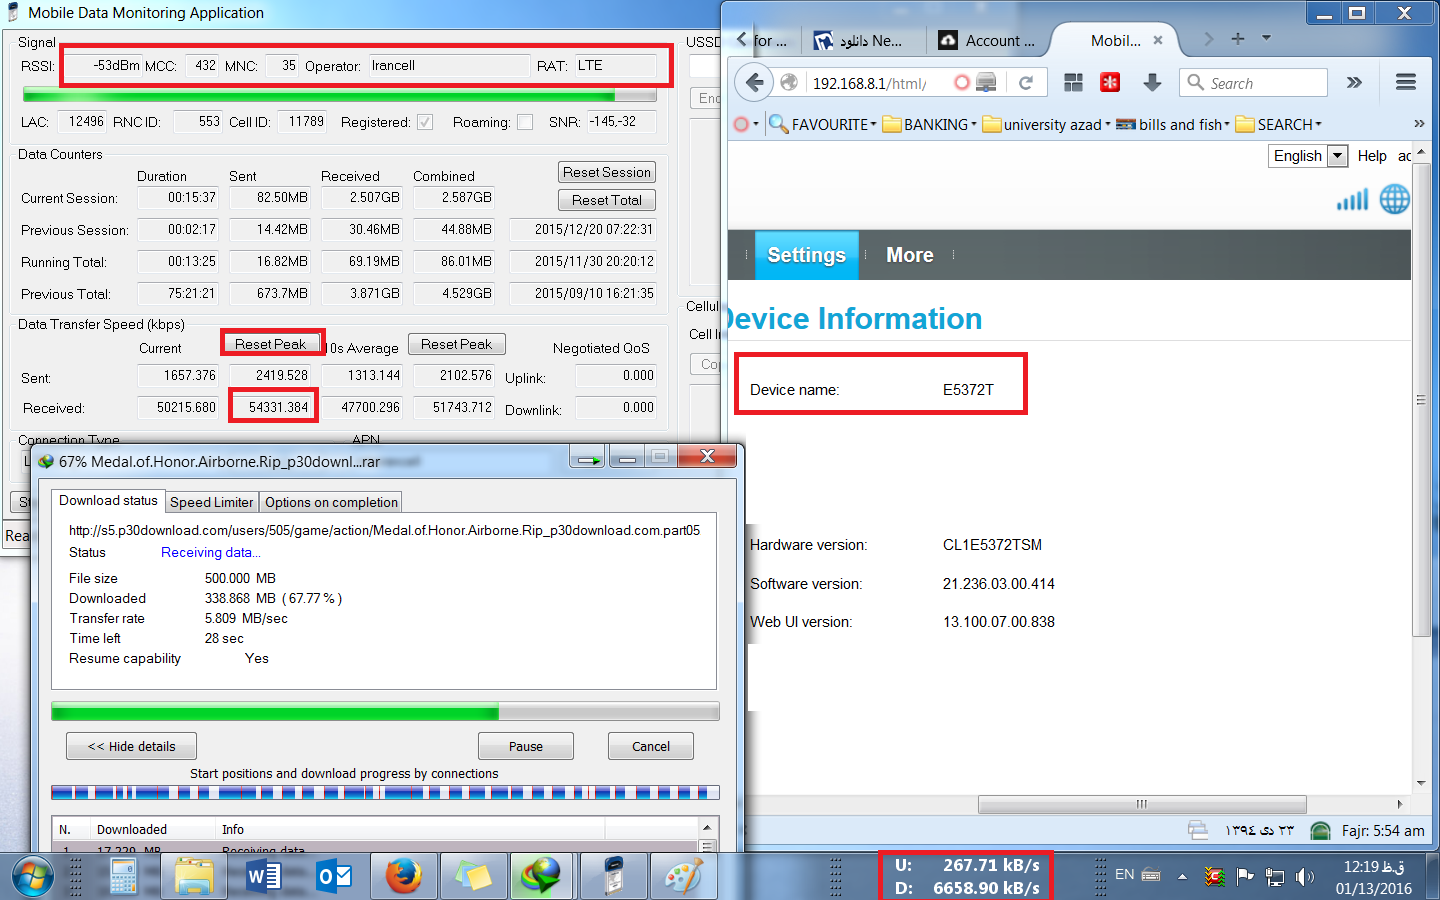
Task: Open Outlook from the taskbar
Action: [333, 877]
